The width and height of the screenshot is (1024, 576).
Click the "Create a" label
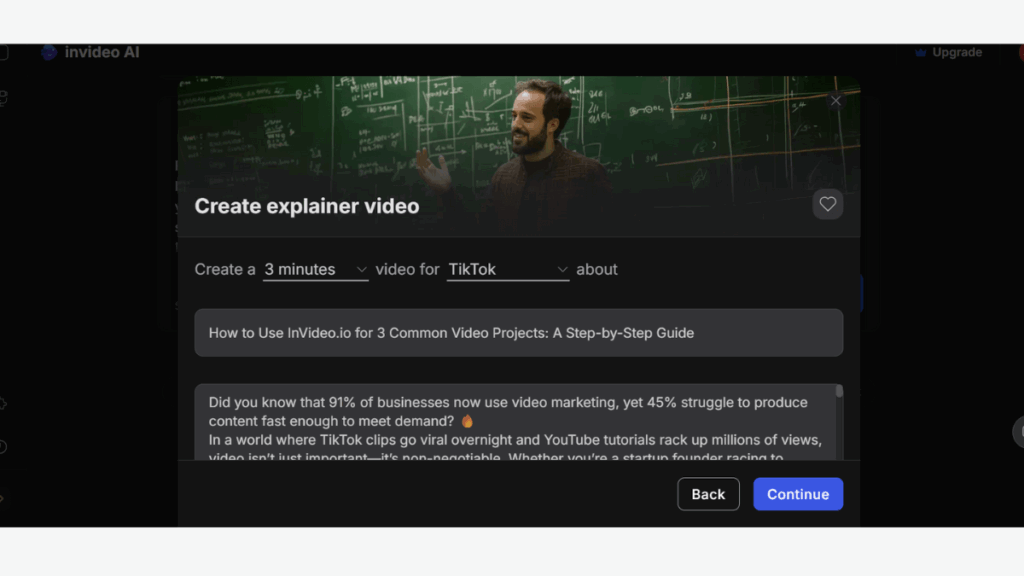(x=225, y=270)
